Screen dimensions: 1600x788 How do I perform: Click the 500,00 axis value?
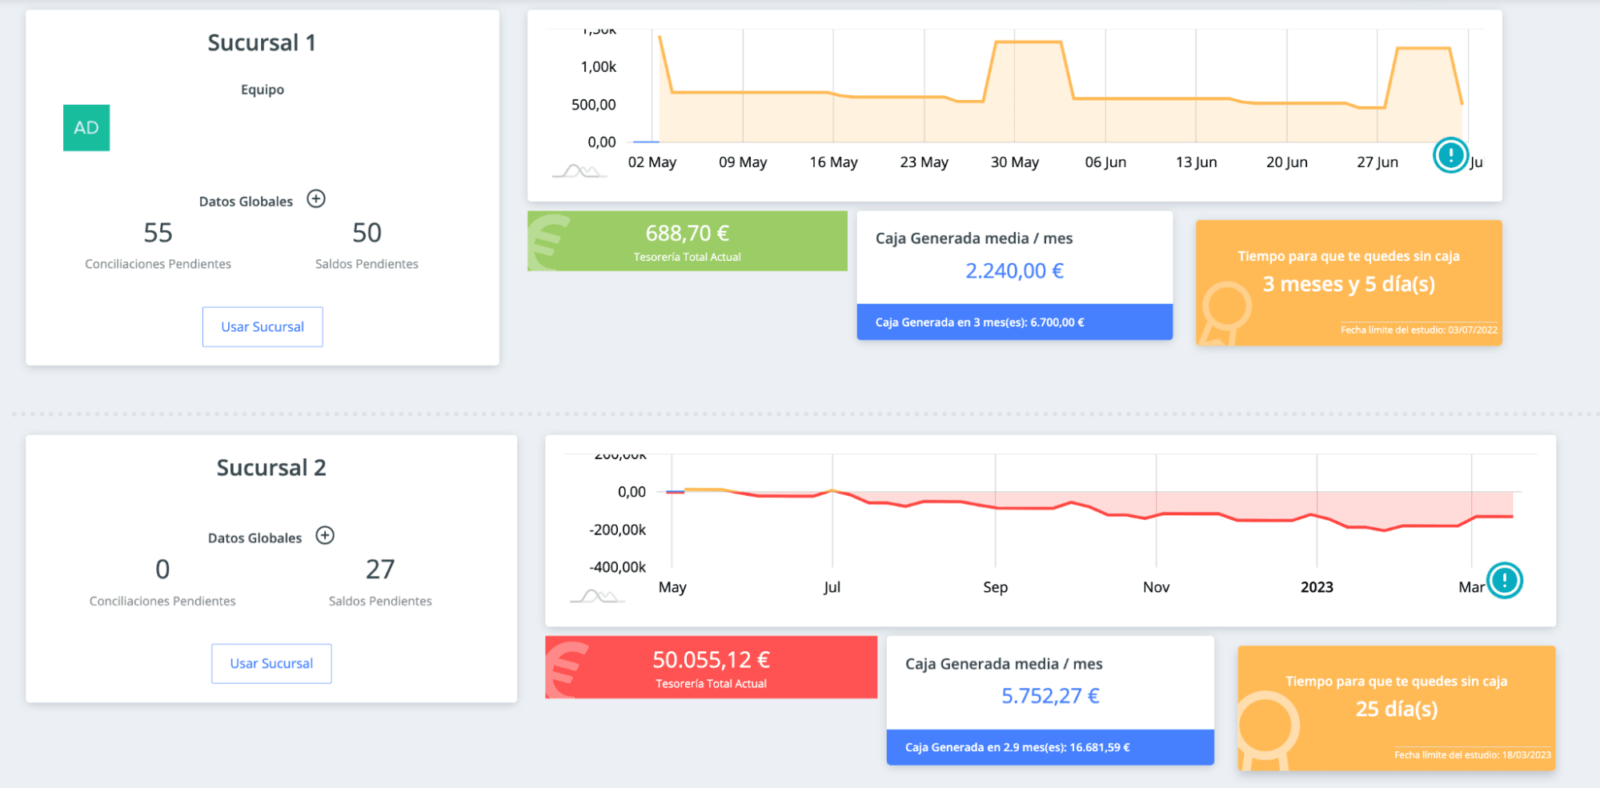593,105
